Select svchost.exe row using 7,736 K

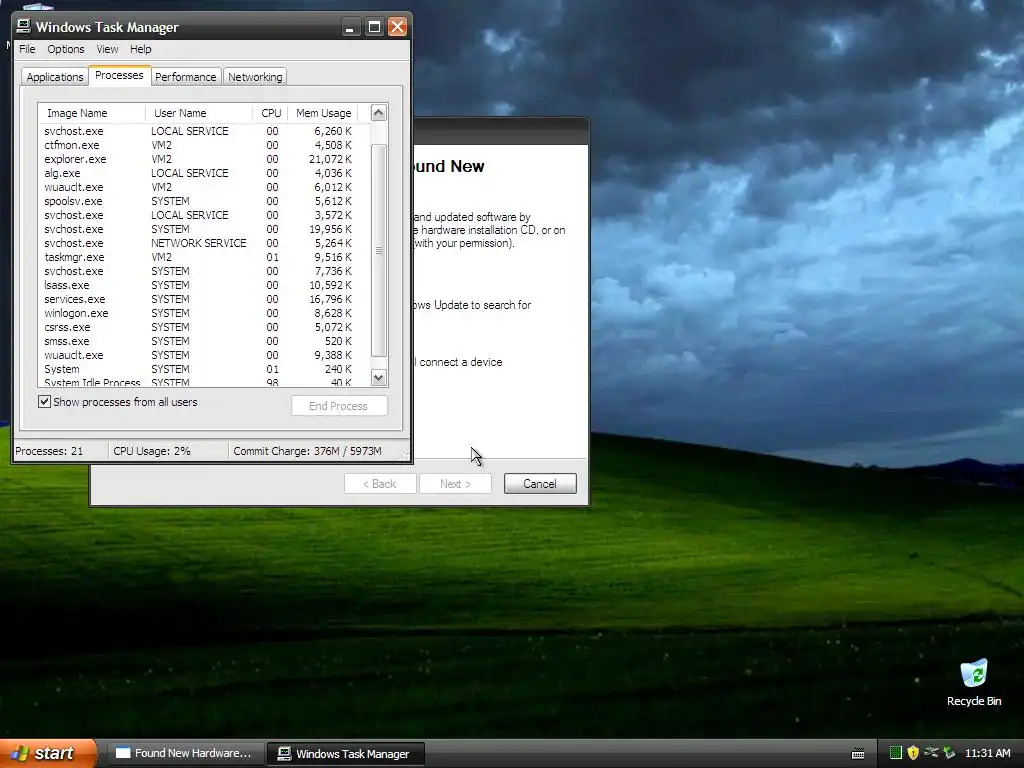198,271
